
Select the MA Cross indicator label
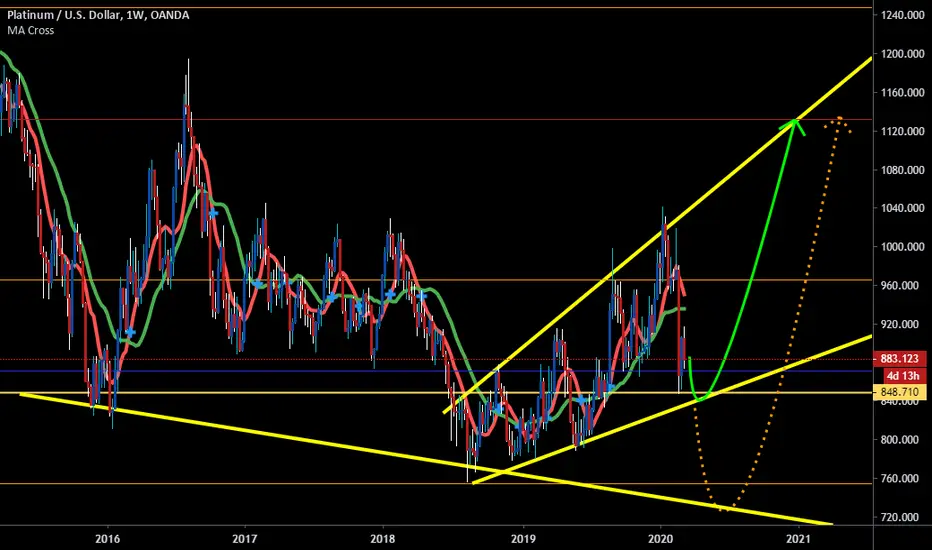tap(30, 30)
